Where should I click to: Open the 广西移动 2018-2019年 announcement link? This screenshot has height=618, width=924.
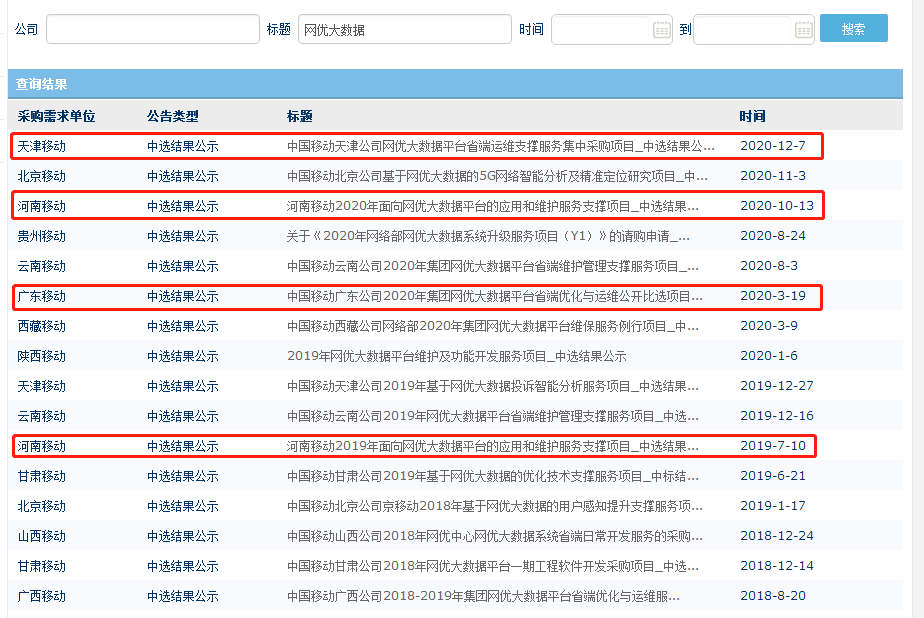[x=483, y=596]
